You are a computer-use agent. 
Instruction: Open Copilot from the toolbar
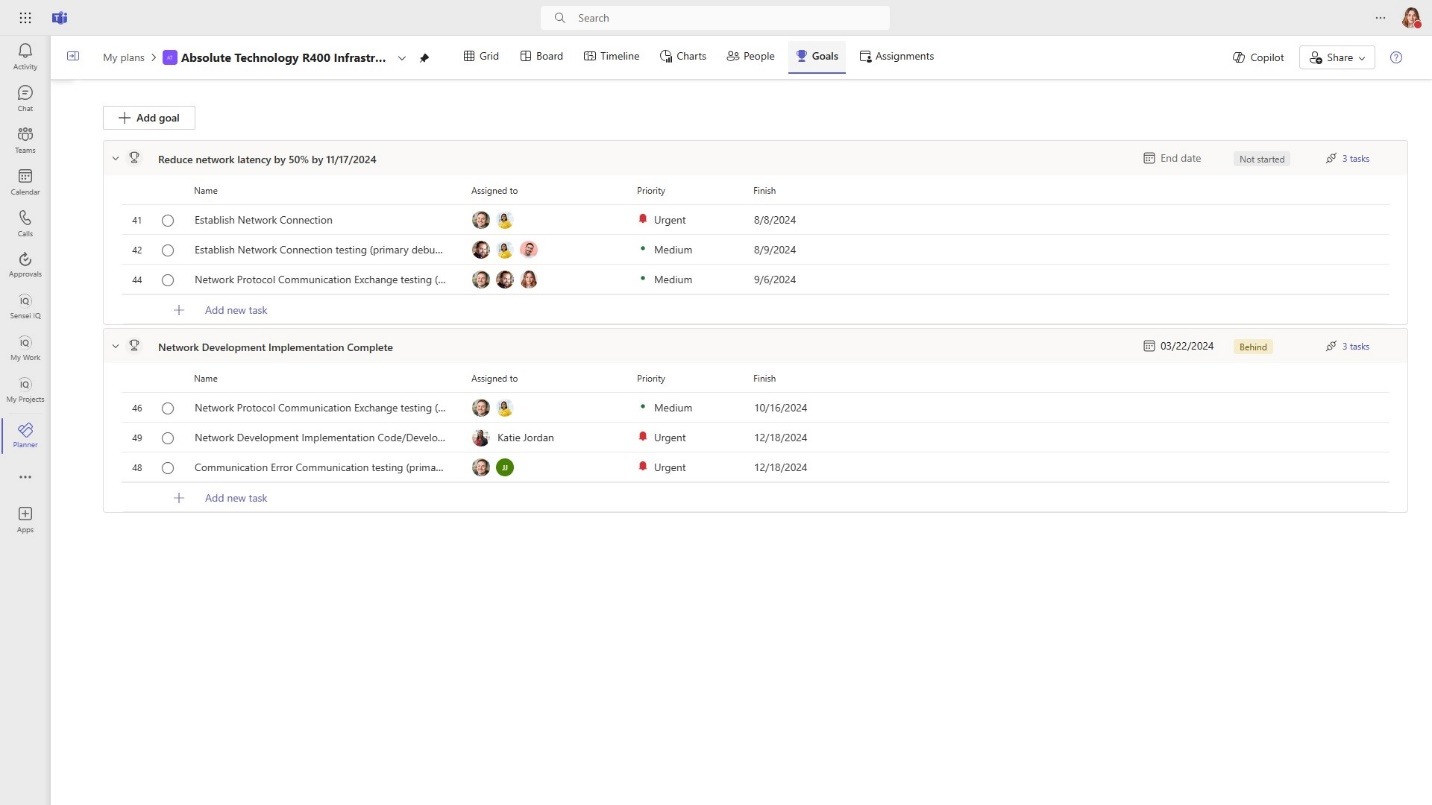point(1258,57)
